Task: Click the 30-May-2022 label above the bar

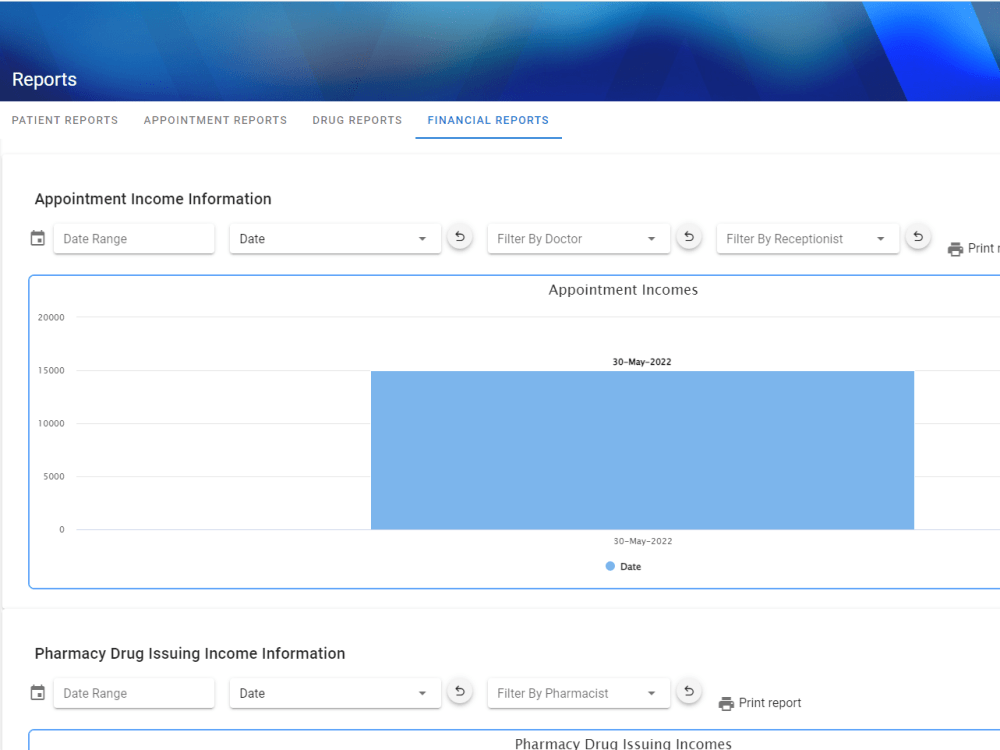Action: 642,362
